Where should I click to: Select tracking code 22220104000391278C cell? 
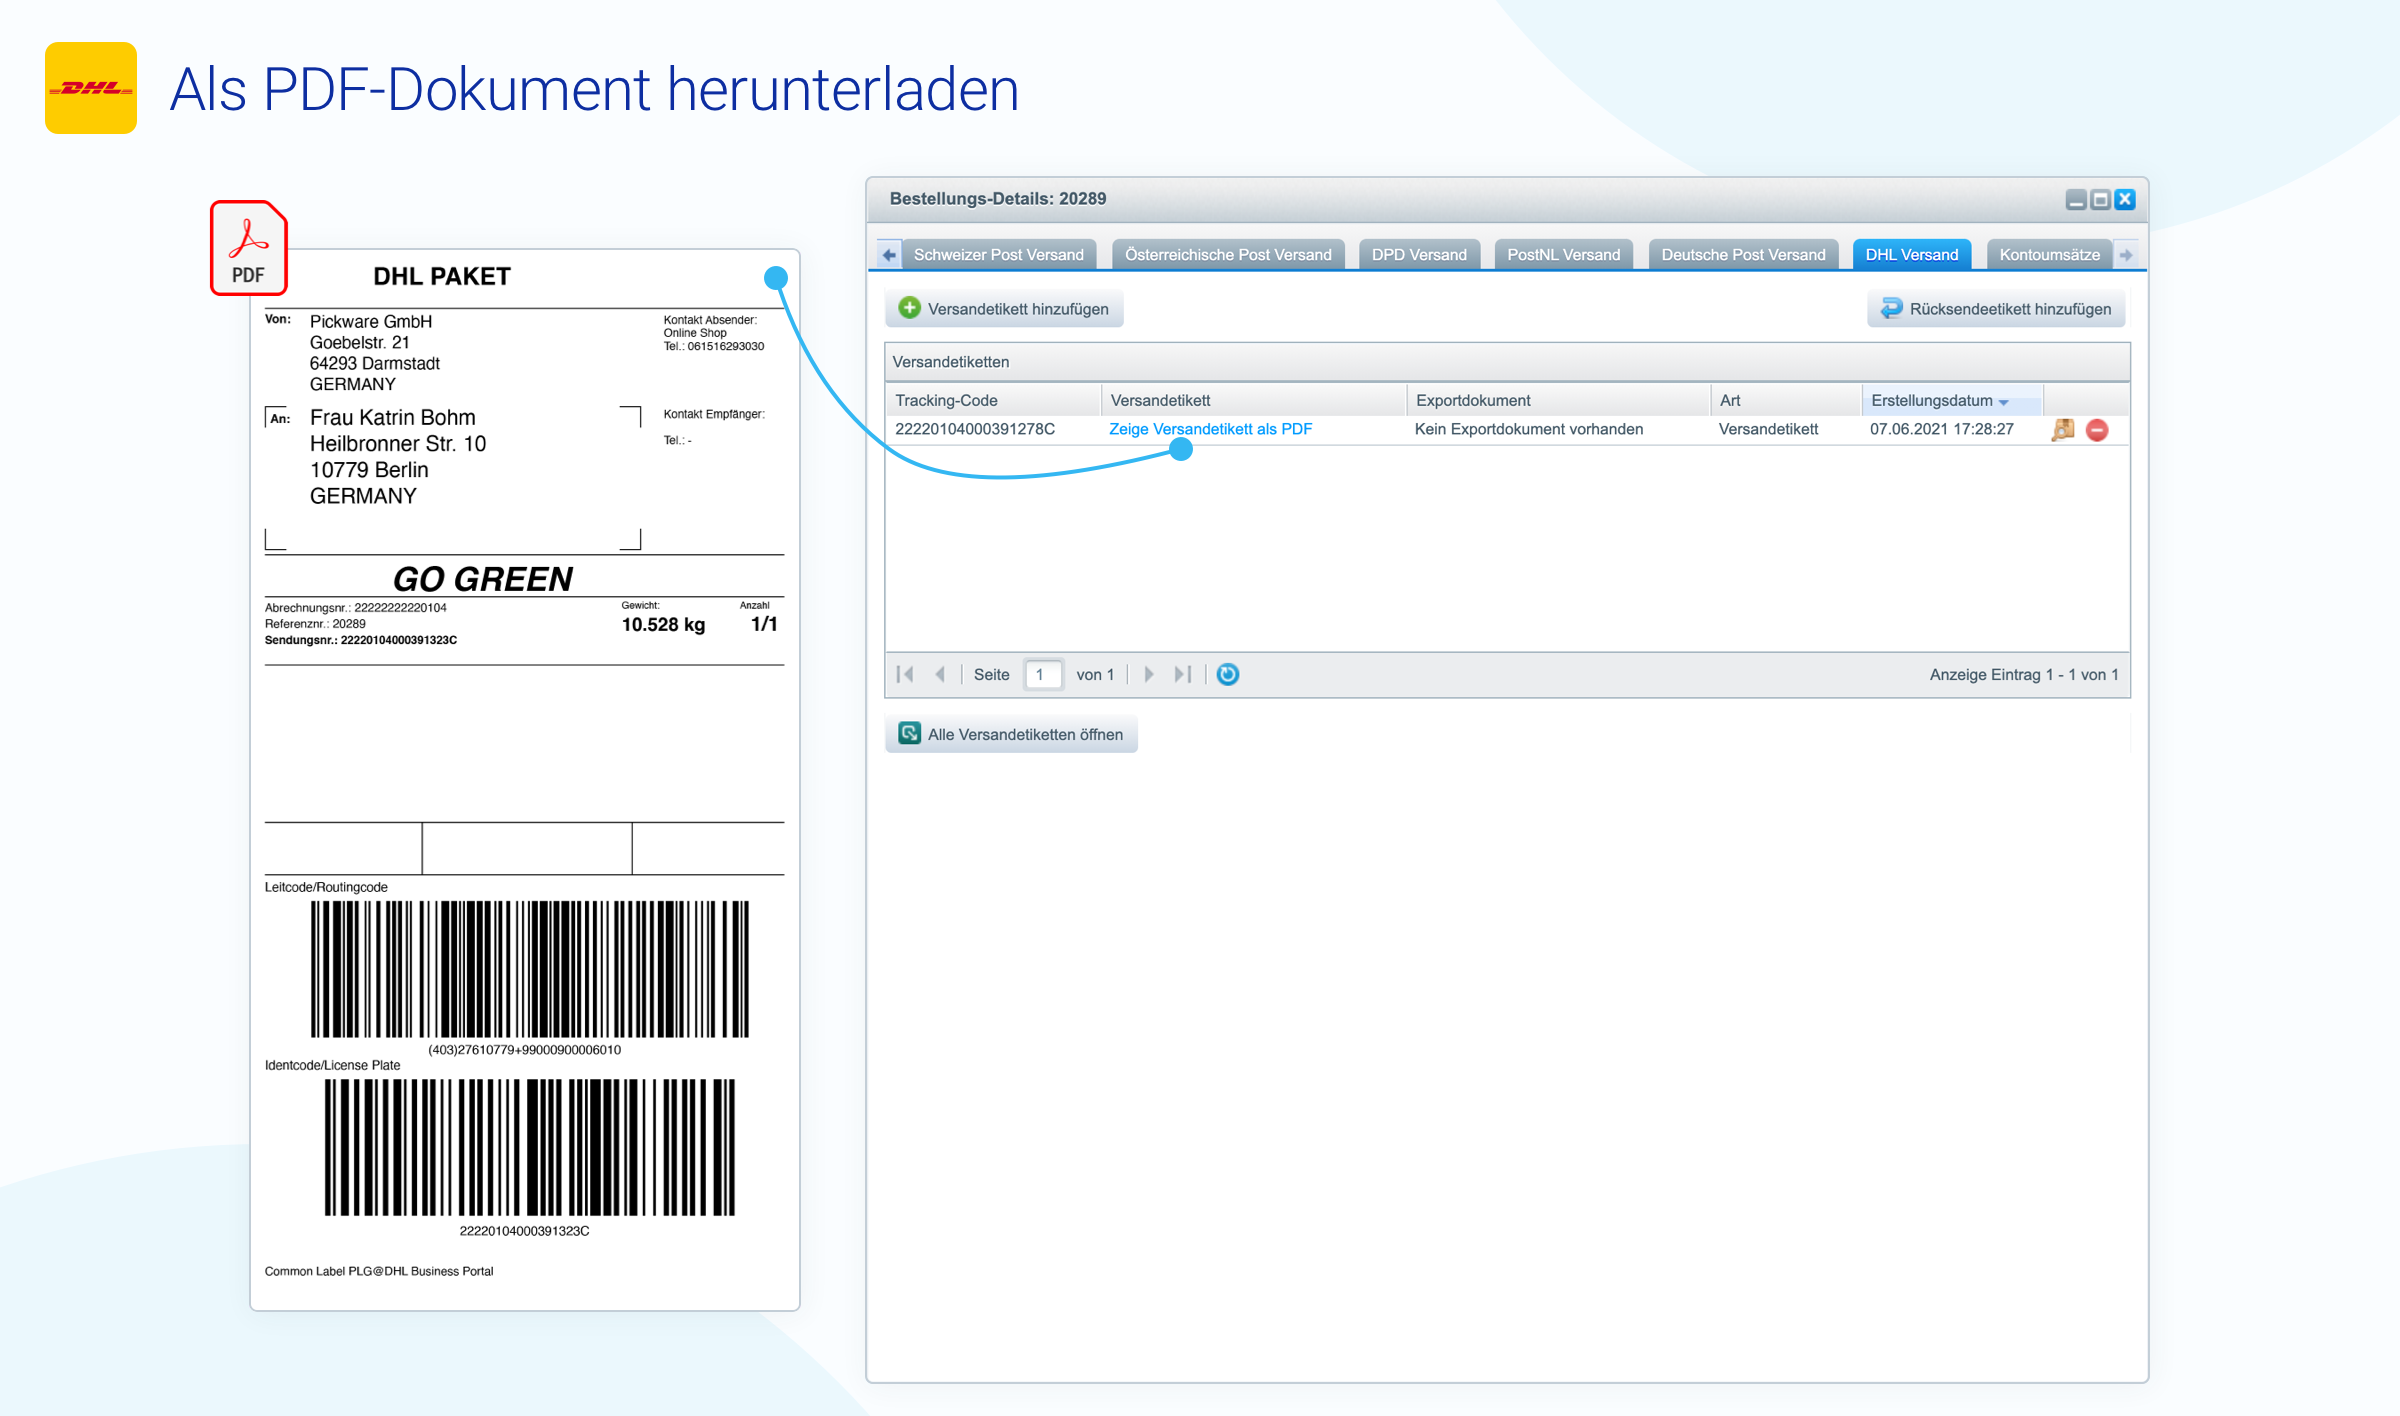[x=975, y=429]
